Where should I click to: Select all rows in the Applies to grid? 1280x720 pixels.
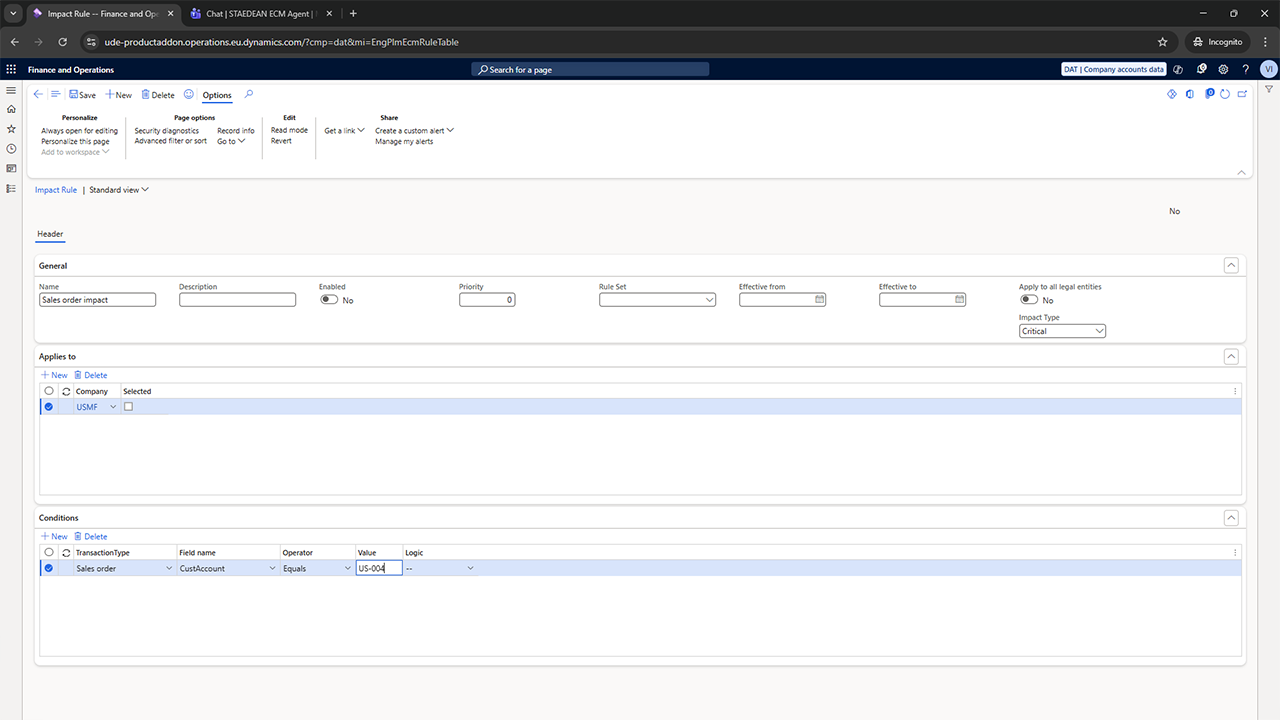coord(48,391)
